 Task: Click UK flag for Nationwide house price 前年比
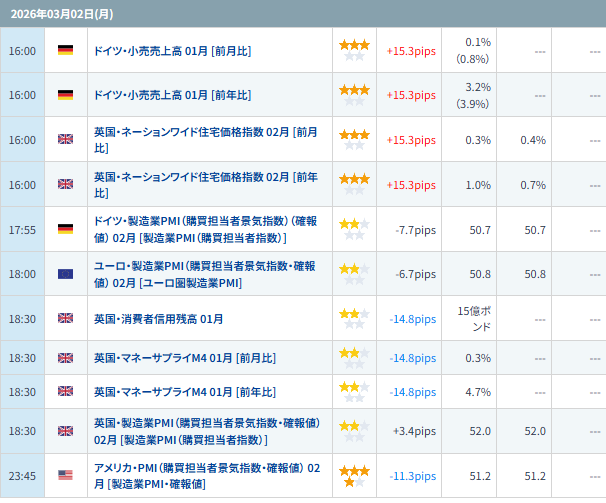(x=66, y=185)
